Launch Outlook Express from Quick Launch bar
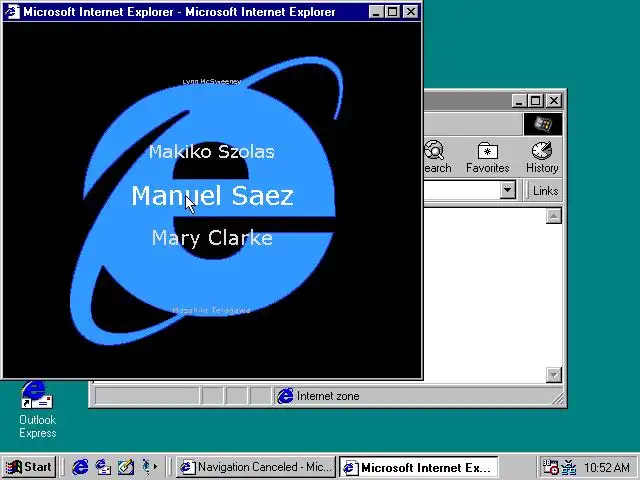The width and height of the screenshot is (640, 480). click(103, 467)
